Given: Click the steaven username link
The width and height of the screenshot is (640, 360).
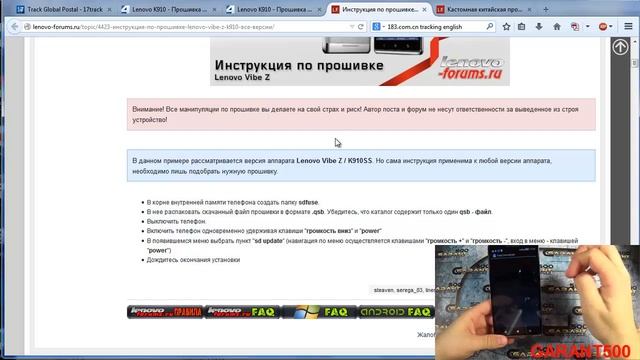Looking at the screenshot, I should click(383, 290).
